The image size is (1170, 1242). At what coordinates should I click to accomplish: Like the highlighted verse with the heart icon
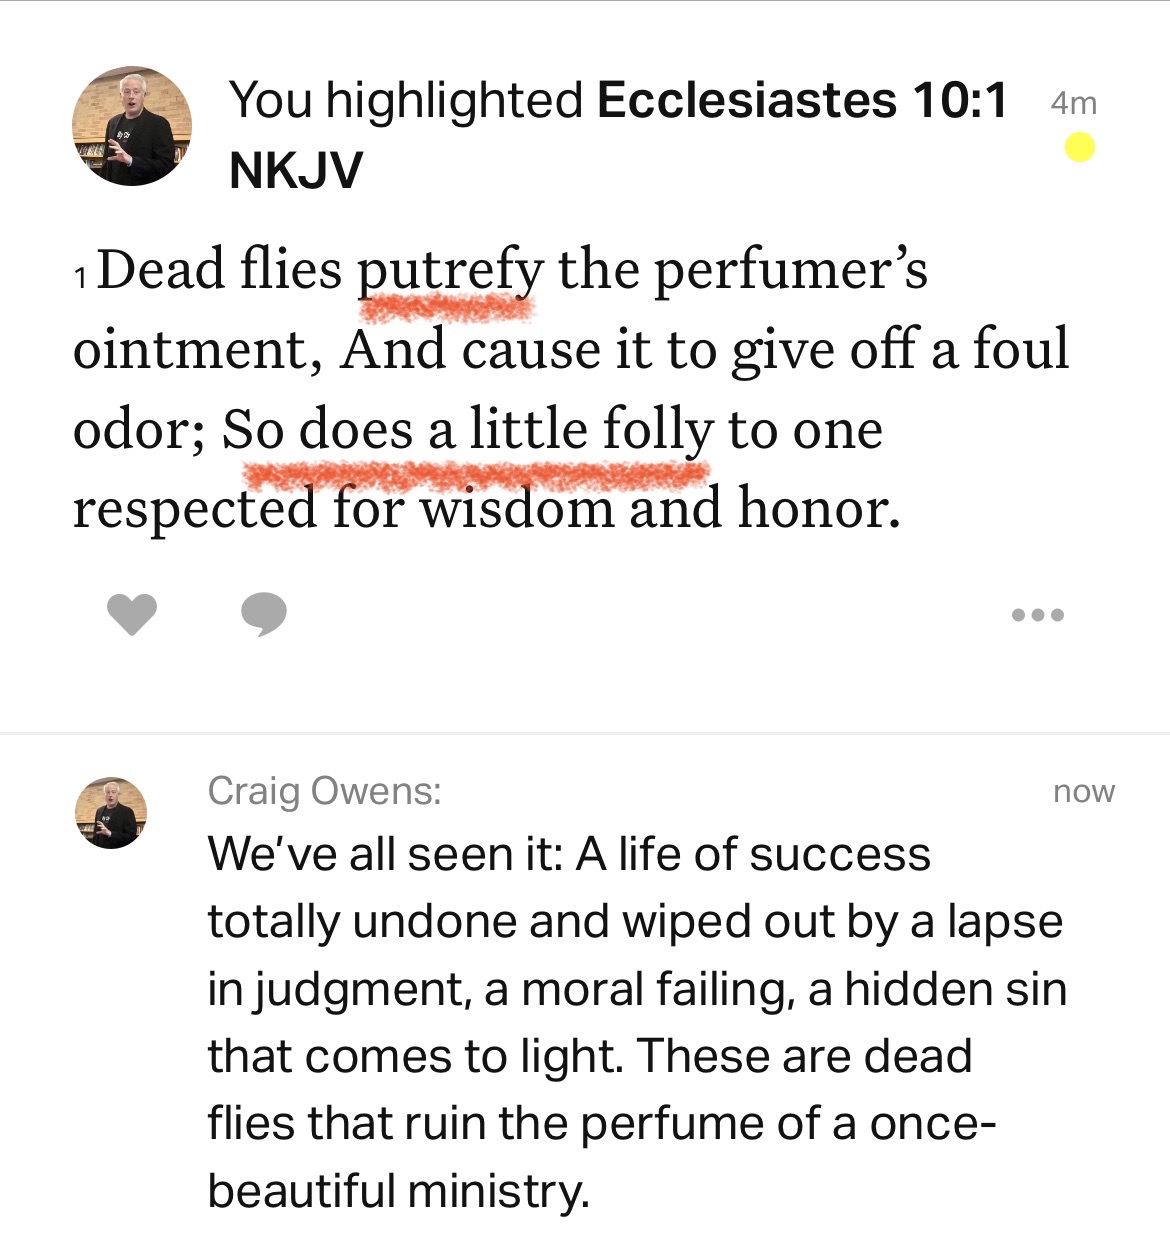(132, 613)
